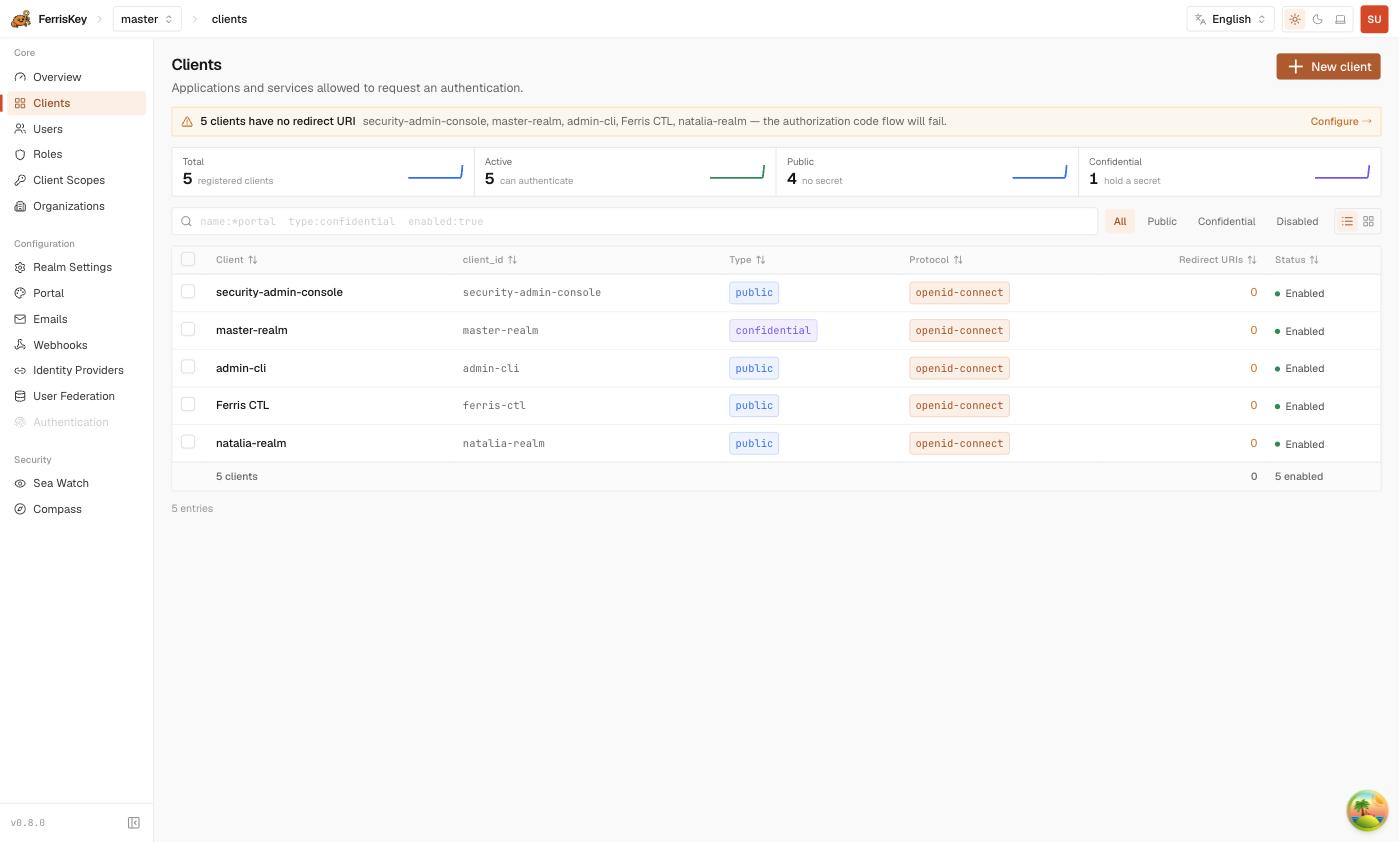Check the admin-cli row checkbox

pyautogui.click(x=188, y=367)
